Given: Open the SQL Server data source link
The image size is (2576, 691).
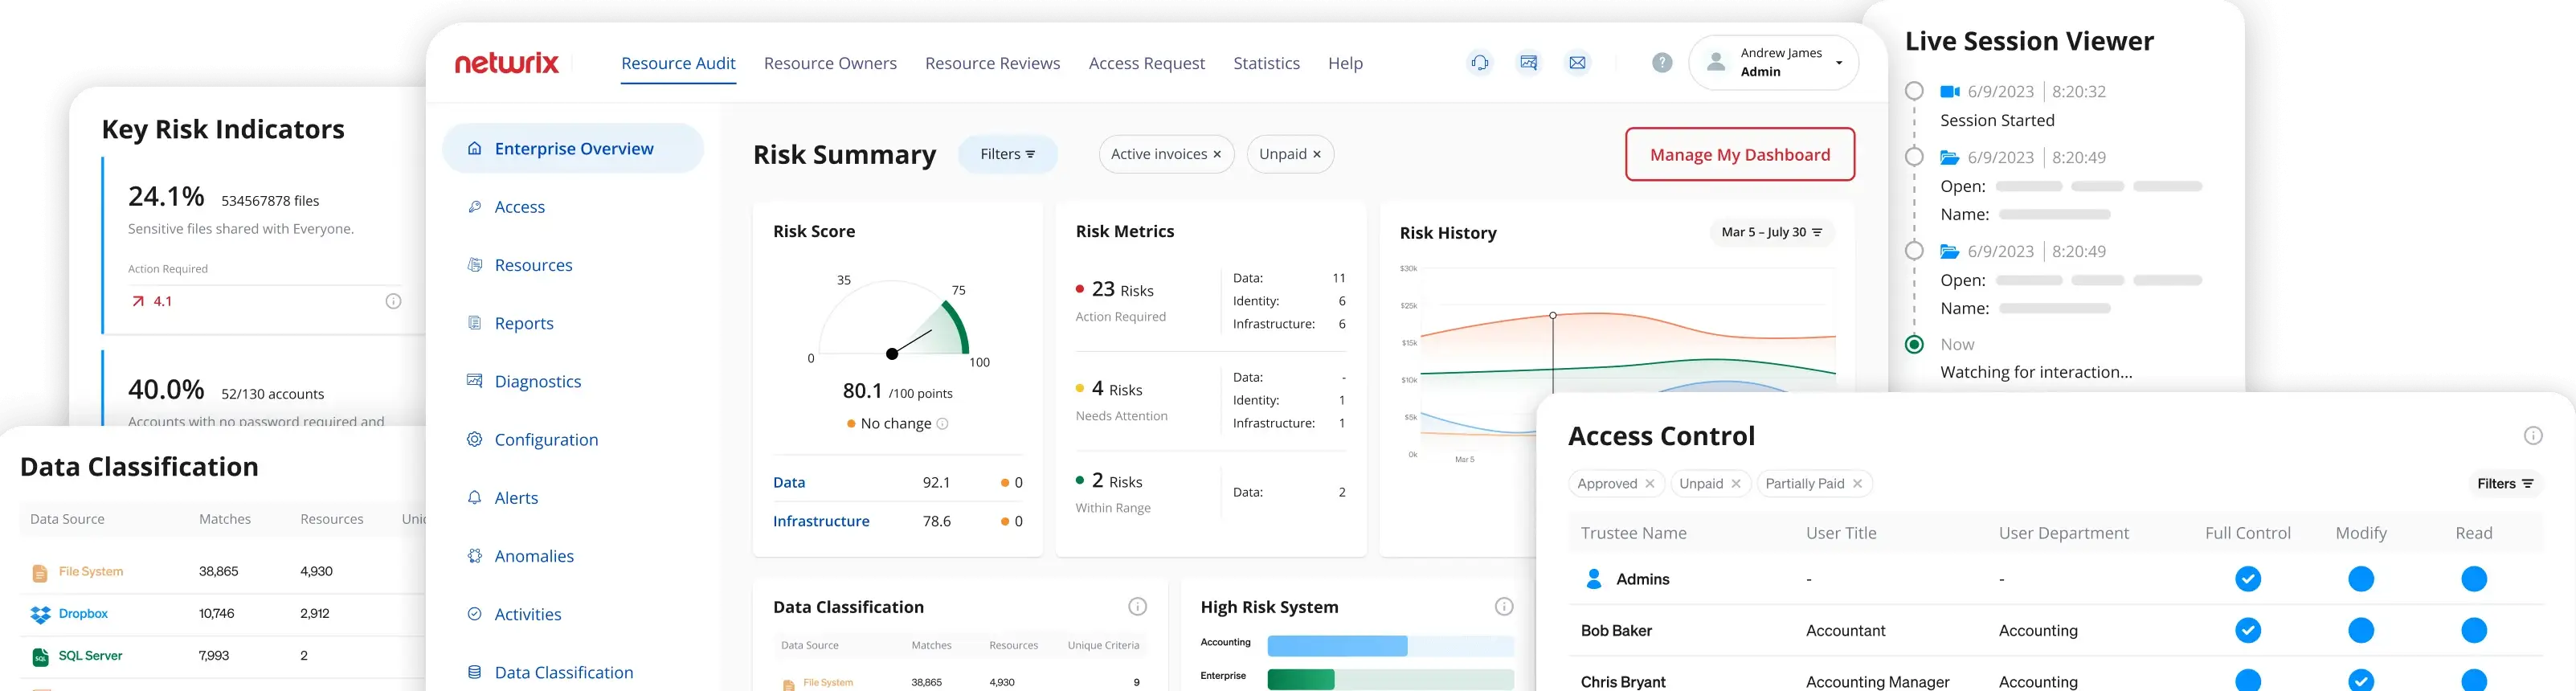Looking at the screenshot, I should coord(90,656).
